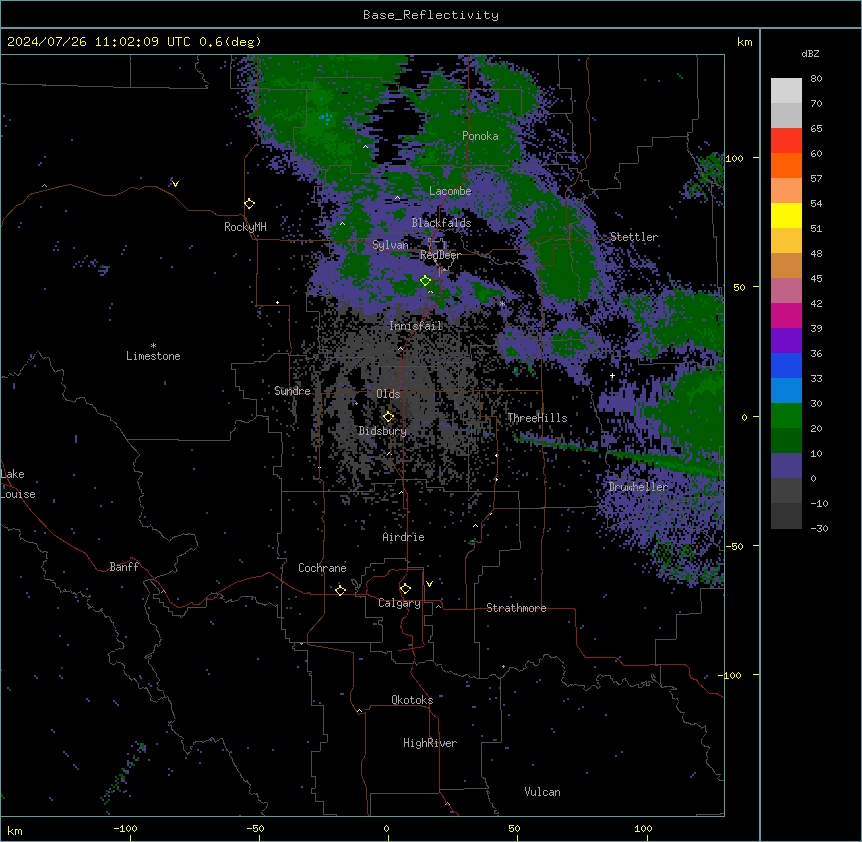The height and width of the screenshot is (842, 862).
Task: Click the yellow marker near RockyMH
Action: point(250,203)
